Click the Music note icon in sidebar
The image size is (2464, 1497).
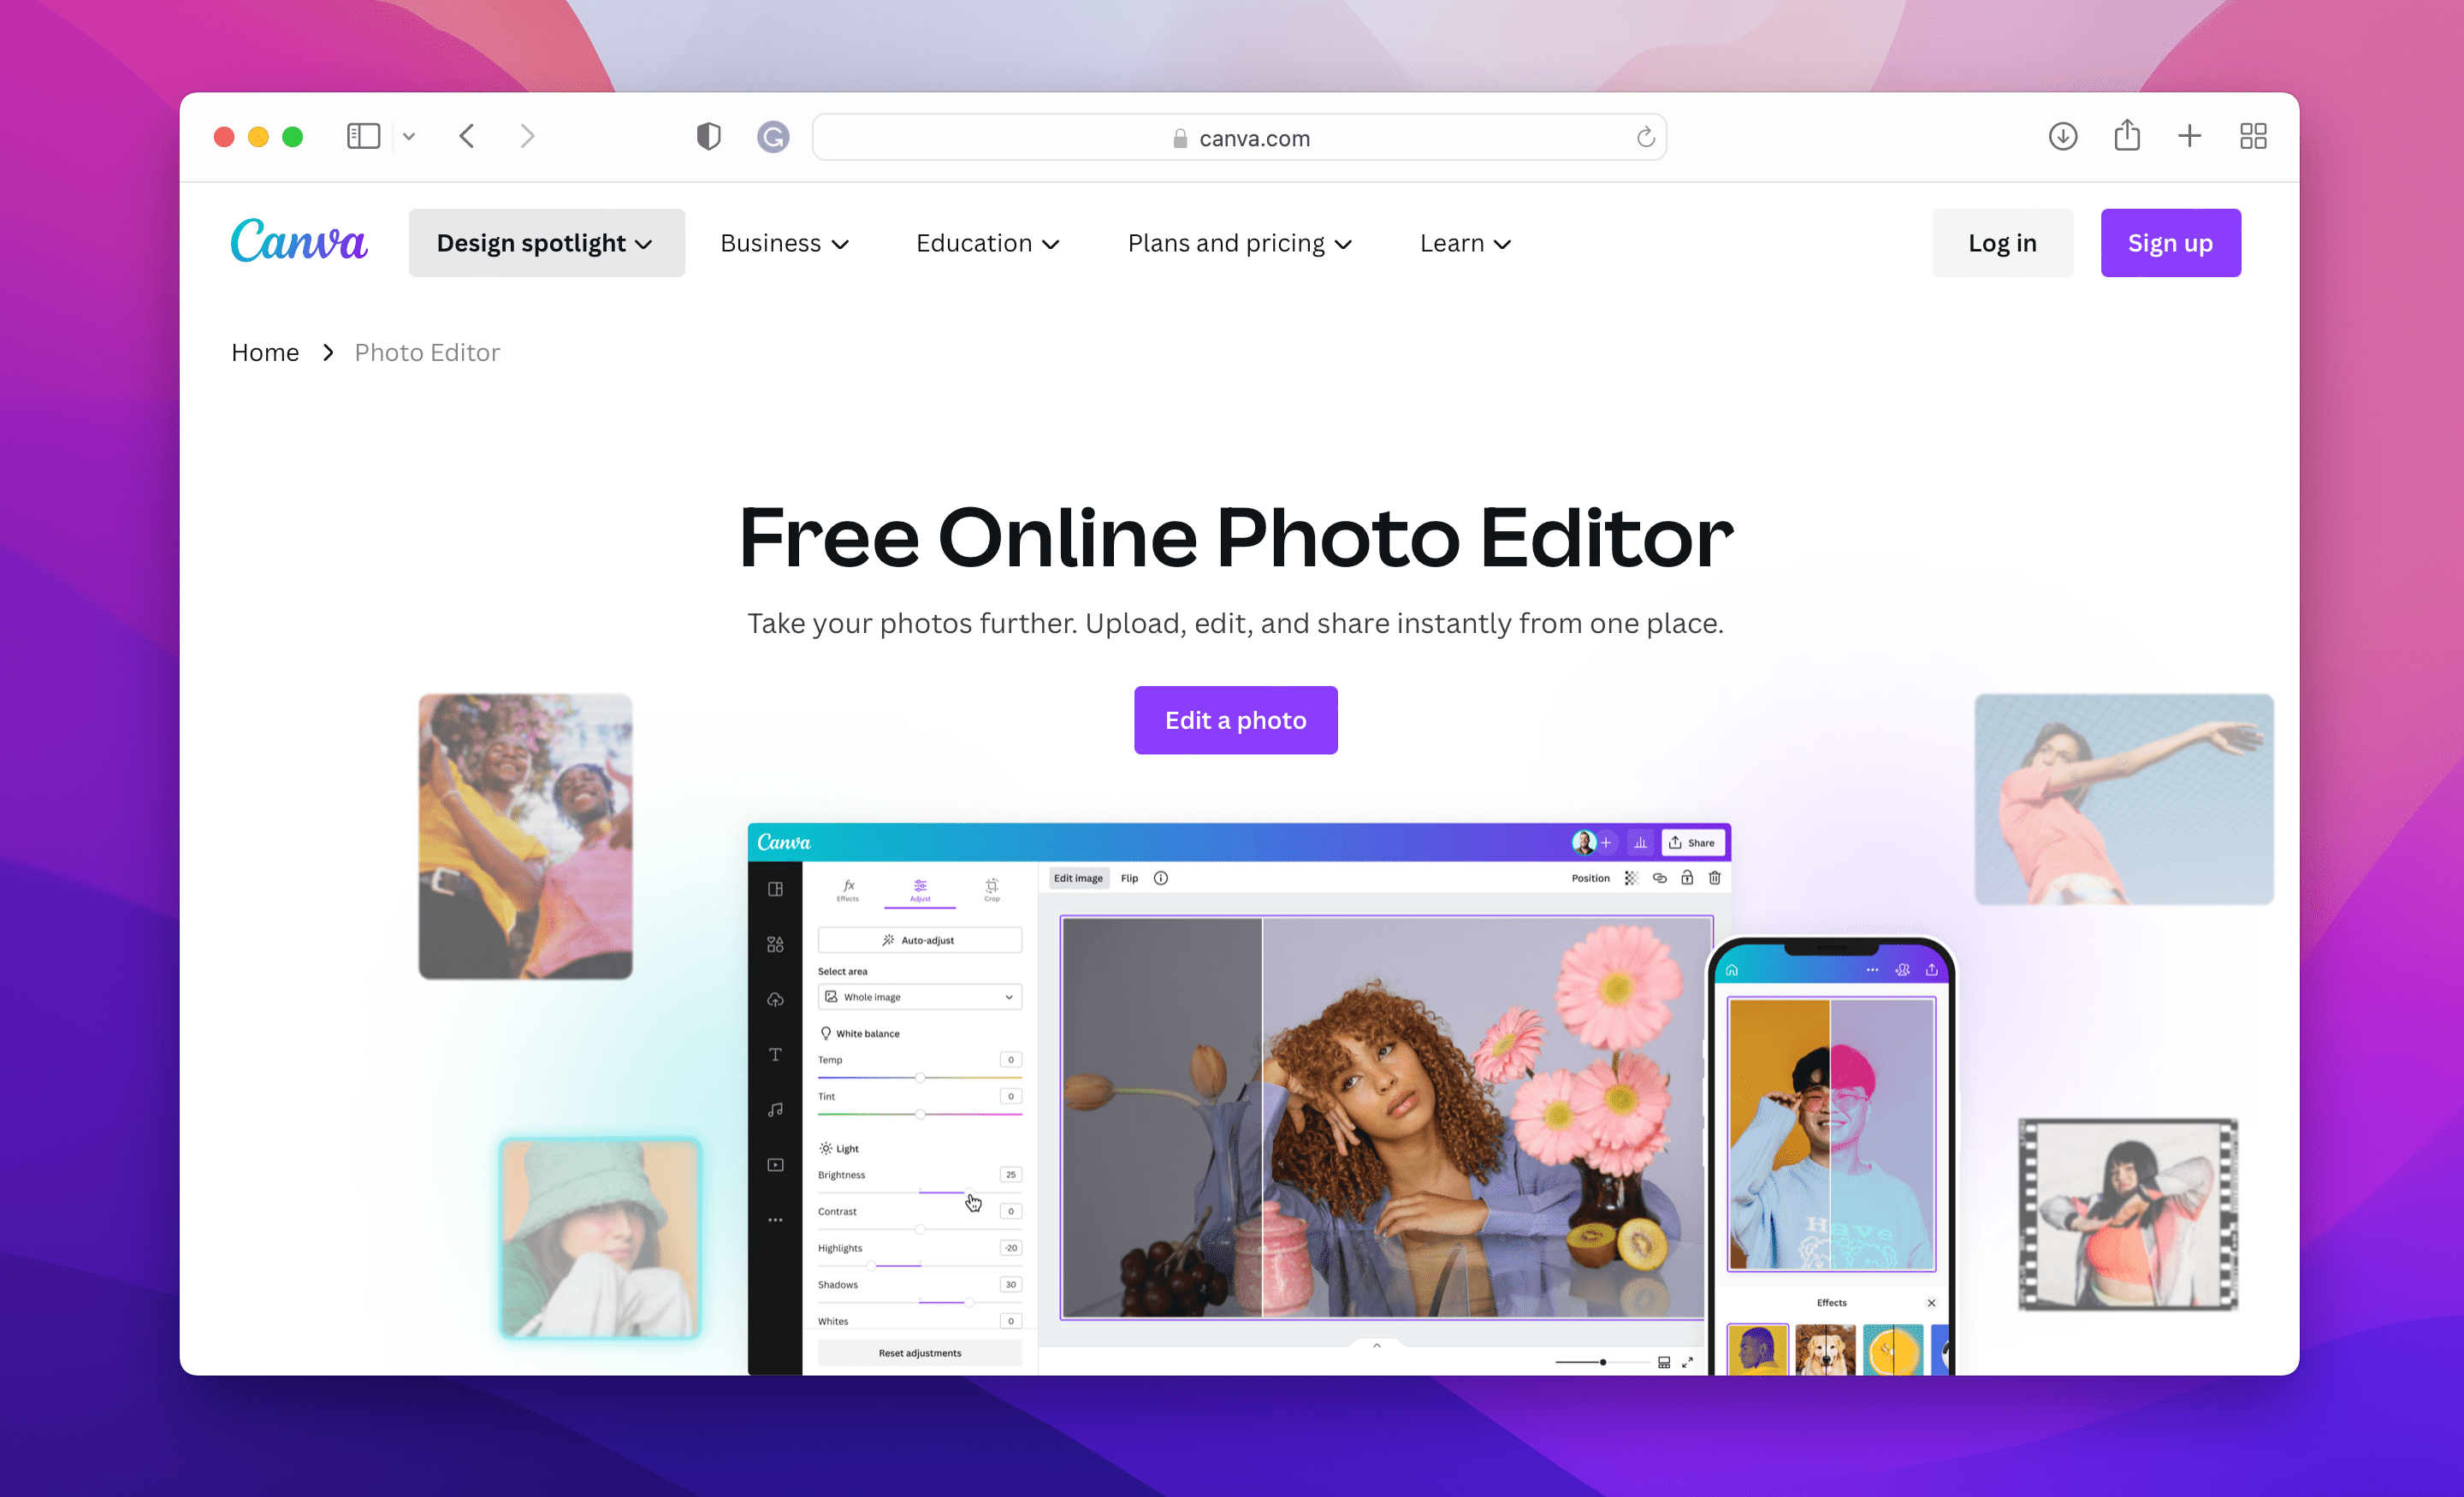click(776, 1110)
